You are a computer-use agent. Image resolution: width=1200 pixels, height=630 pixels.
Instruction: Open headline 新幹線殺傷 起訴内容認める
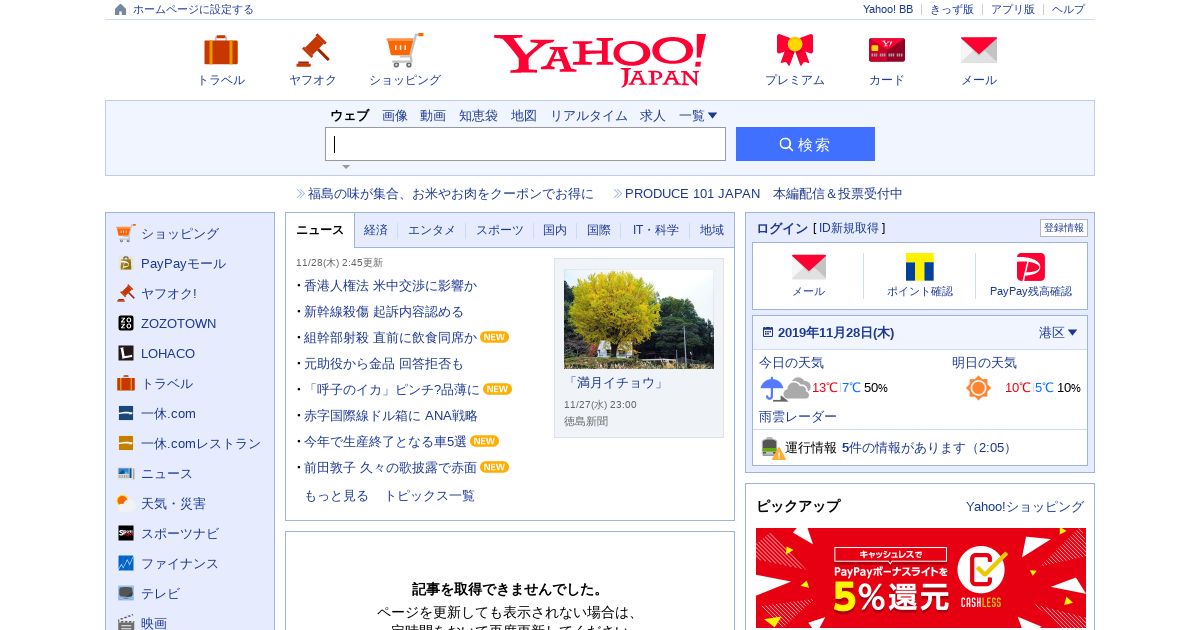384,312
